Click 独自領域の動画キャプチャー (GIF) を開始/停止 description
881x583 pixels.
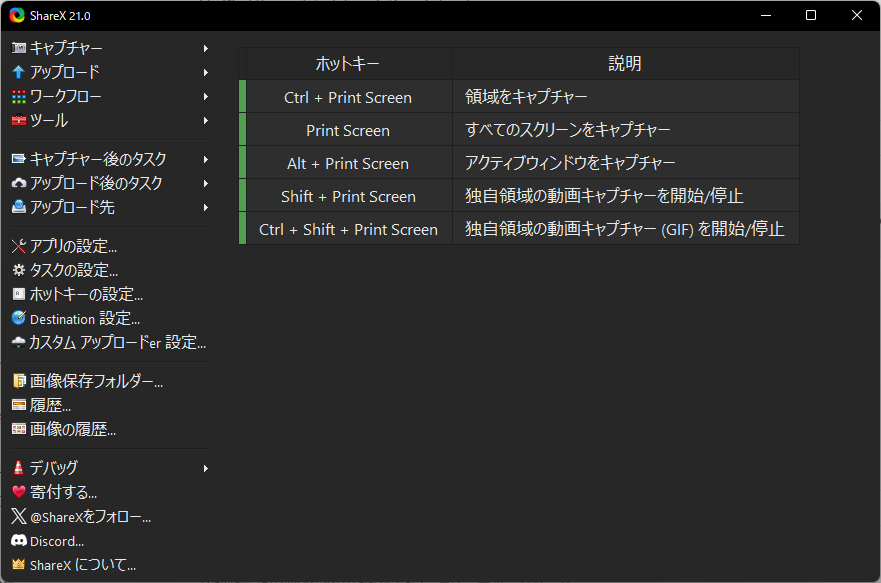pyautogui.click(x=624, y=229)
